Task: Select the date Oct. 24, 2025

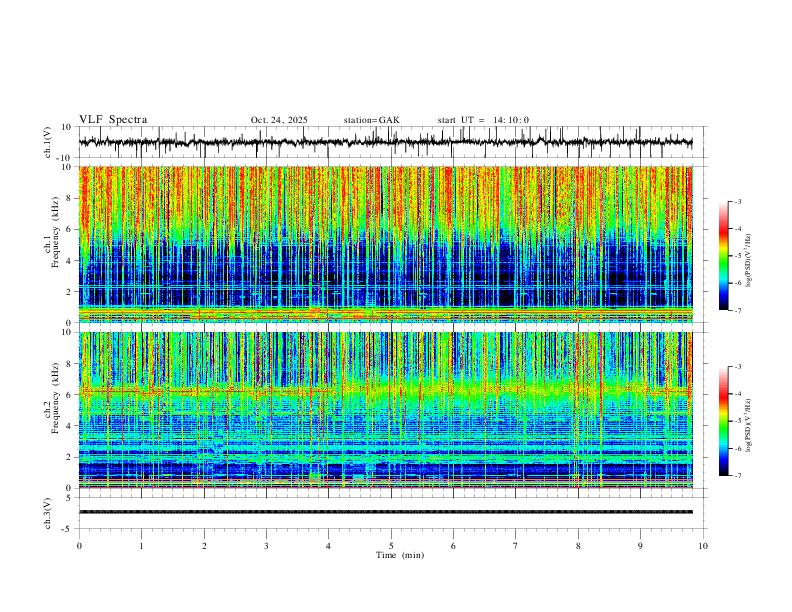Action: (x=279, y=120)
